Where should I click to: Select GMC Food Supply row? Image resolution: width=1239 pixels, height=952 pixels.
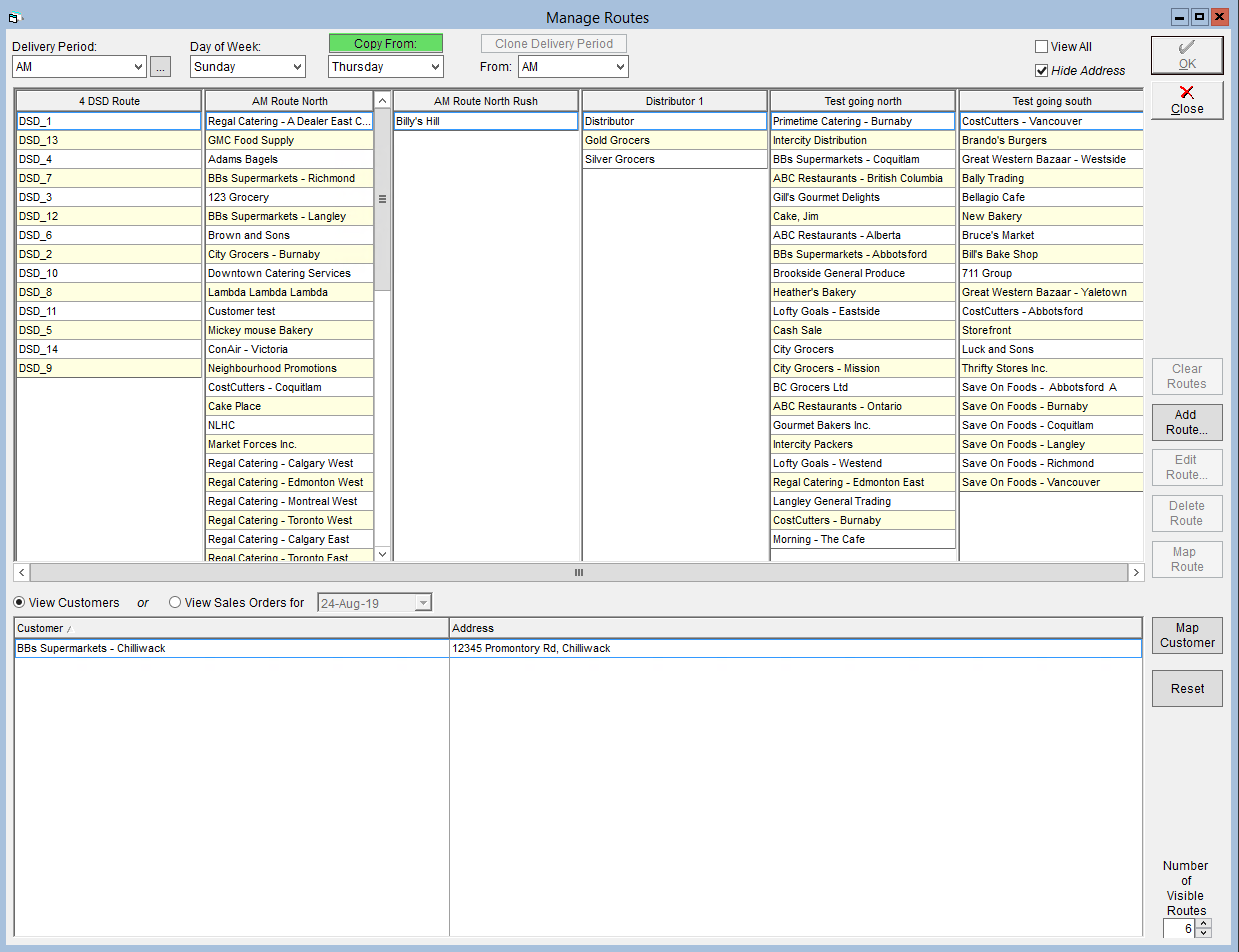coord(289,140)
